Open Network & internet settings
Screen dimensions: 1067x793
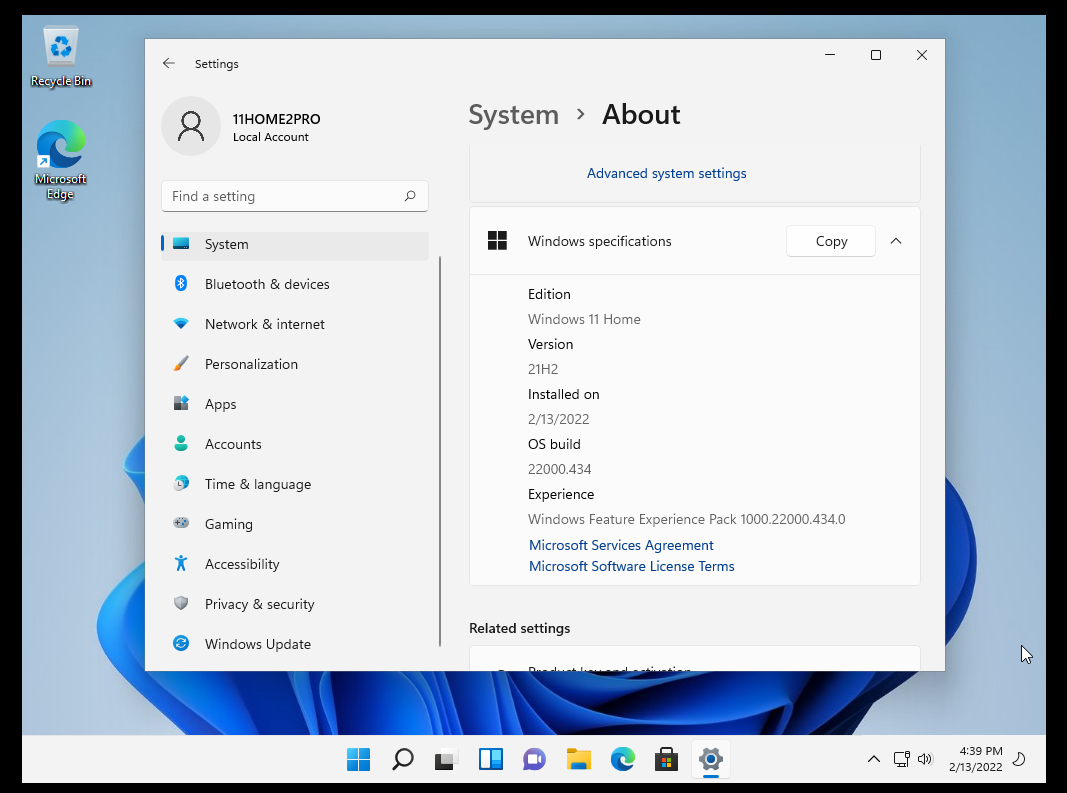(295, 324)
